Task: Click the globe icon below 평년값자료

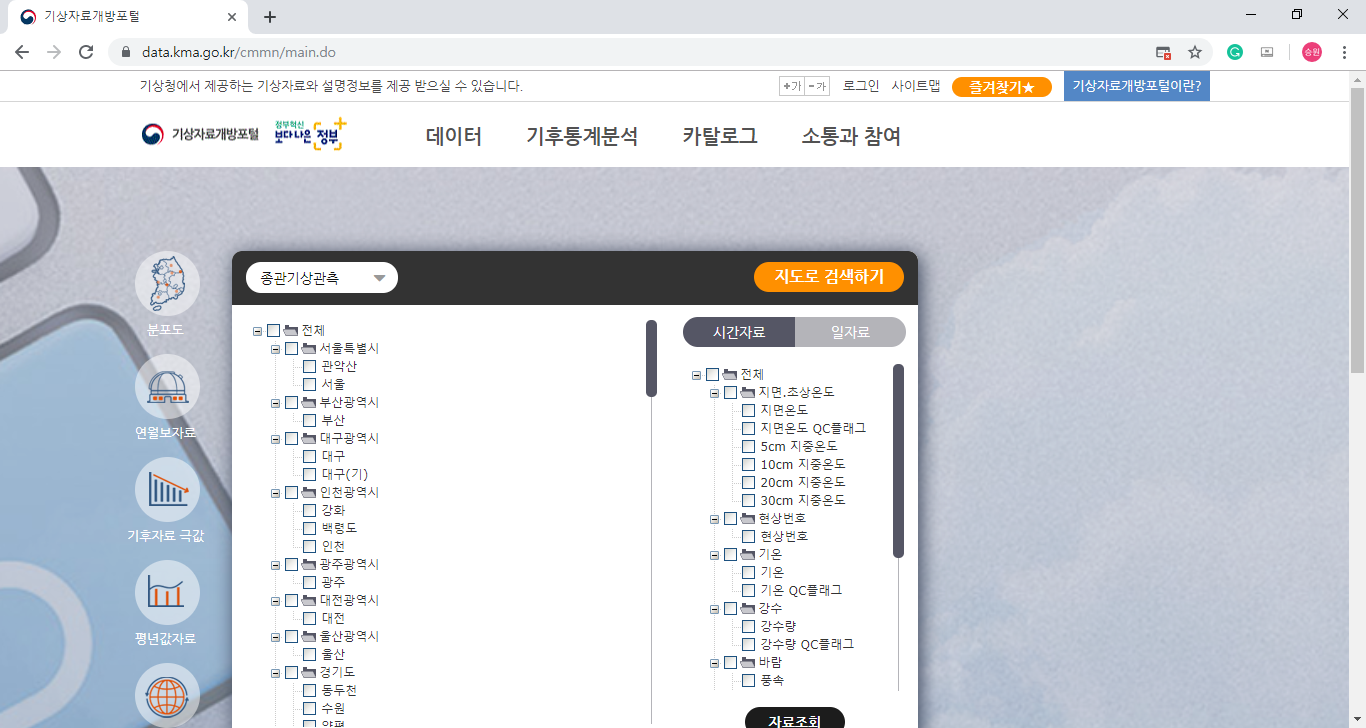Action: pyautogui.click(x=167, y=696)
